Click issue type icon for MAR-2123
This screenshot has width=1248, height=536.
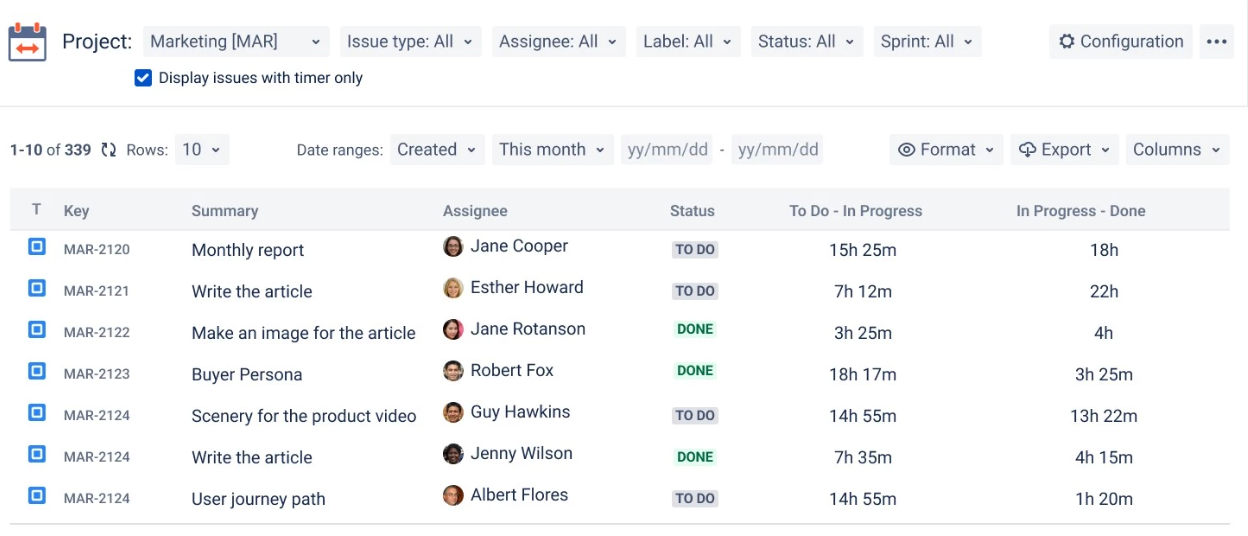point(37,371)
